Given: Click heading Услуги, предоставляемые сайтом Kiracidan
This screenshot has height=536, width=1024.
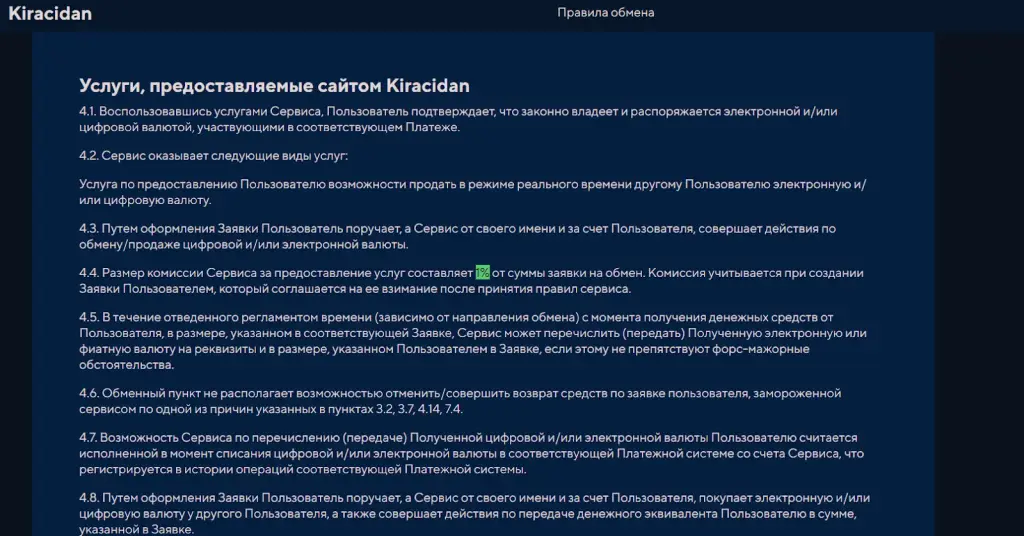Looking at the screenshot, I should coord(274,86).
